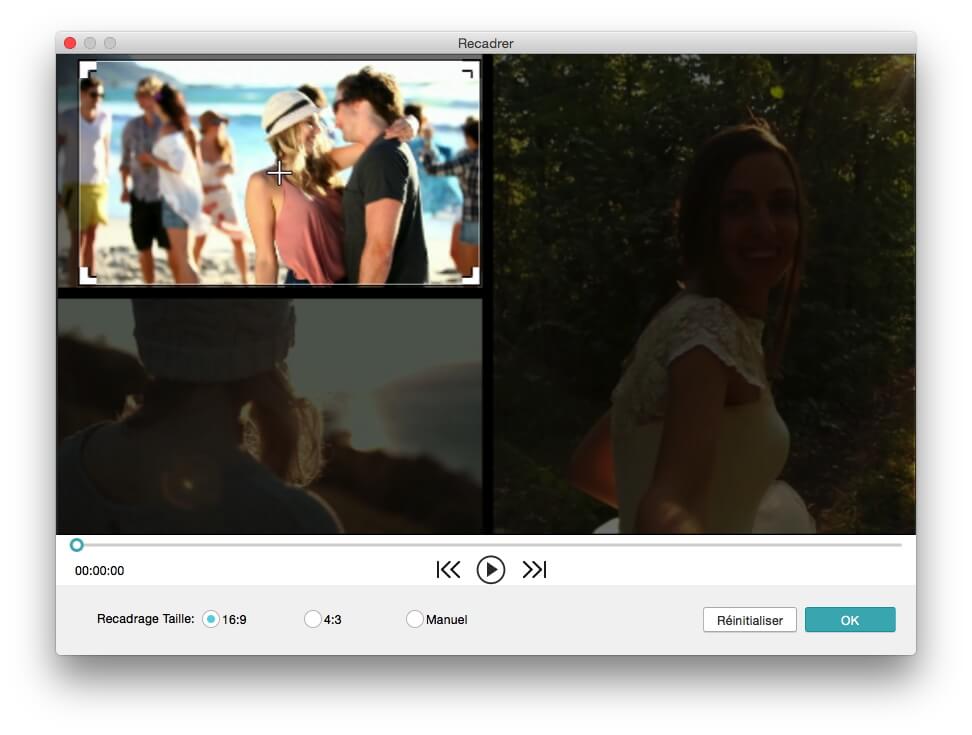Click the playback scrubber handle
The image size is (972, 735).
(x=76, y=545)
